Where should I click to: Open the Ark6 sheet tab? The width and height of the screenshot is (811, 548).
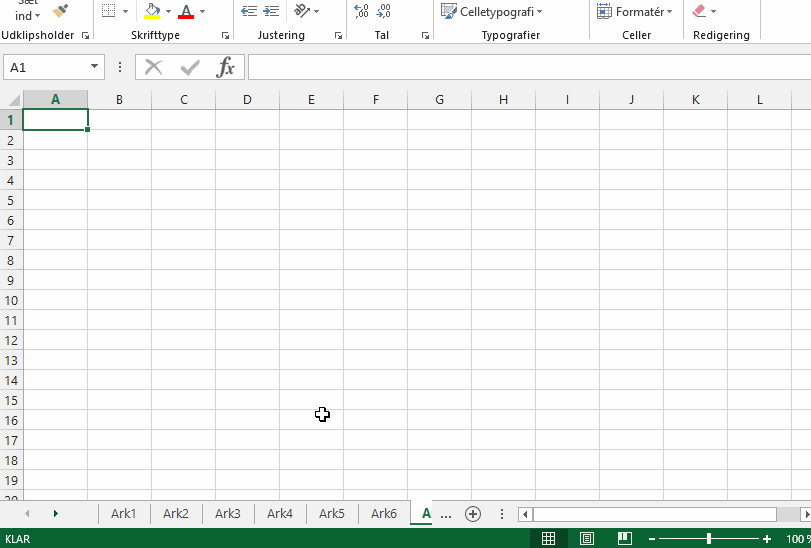pos(383,514)
